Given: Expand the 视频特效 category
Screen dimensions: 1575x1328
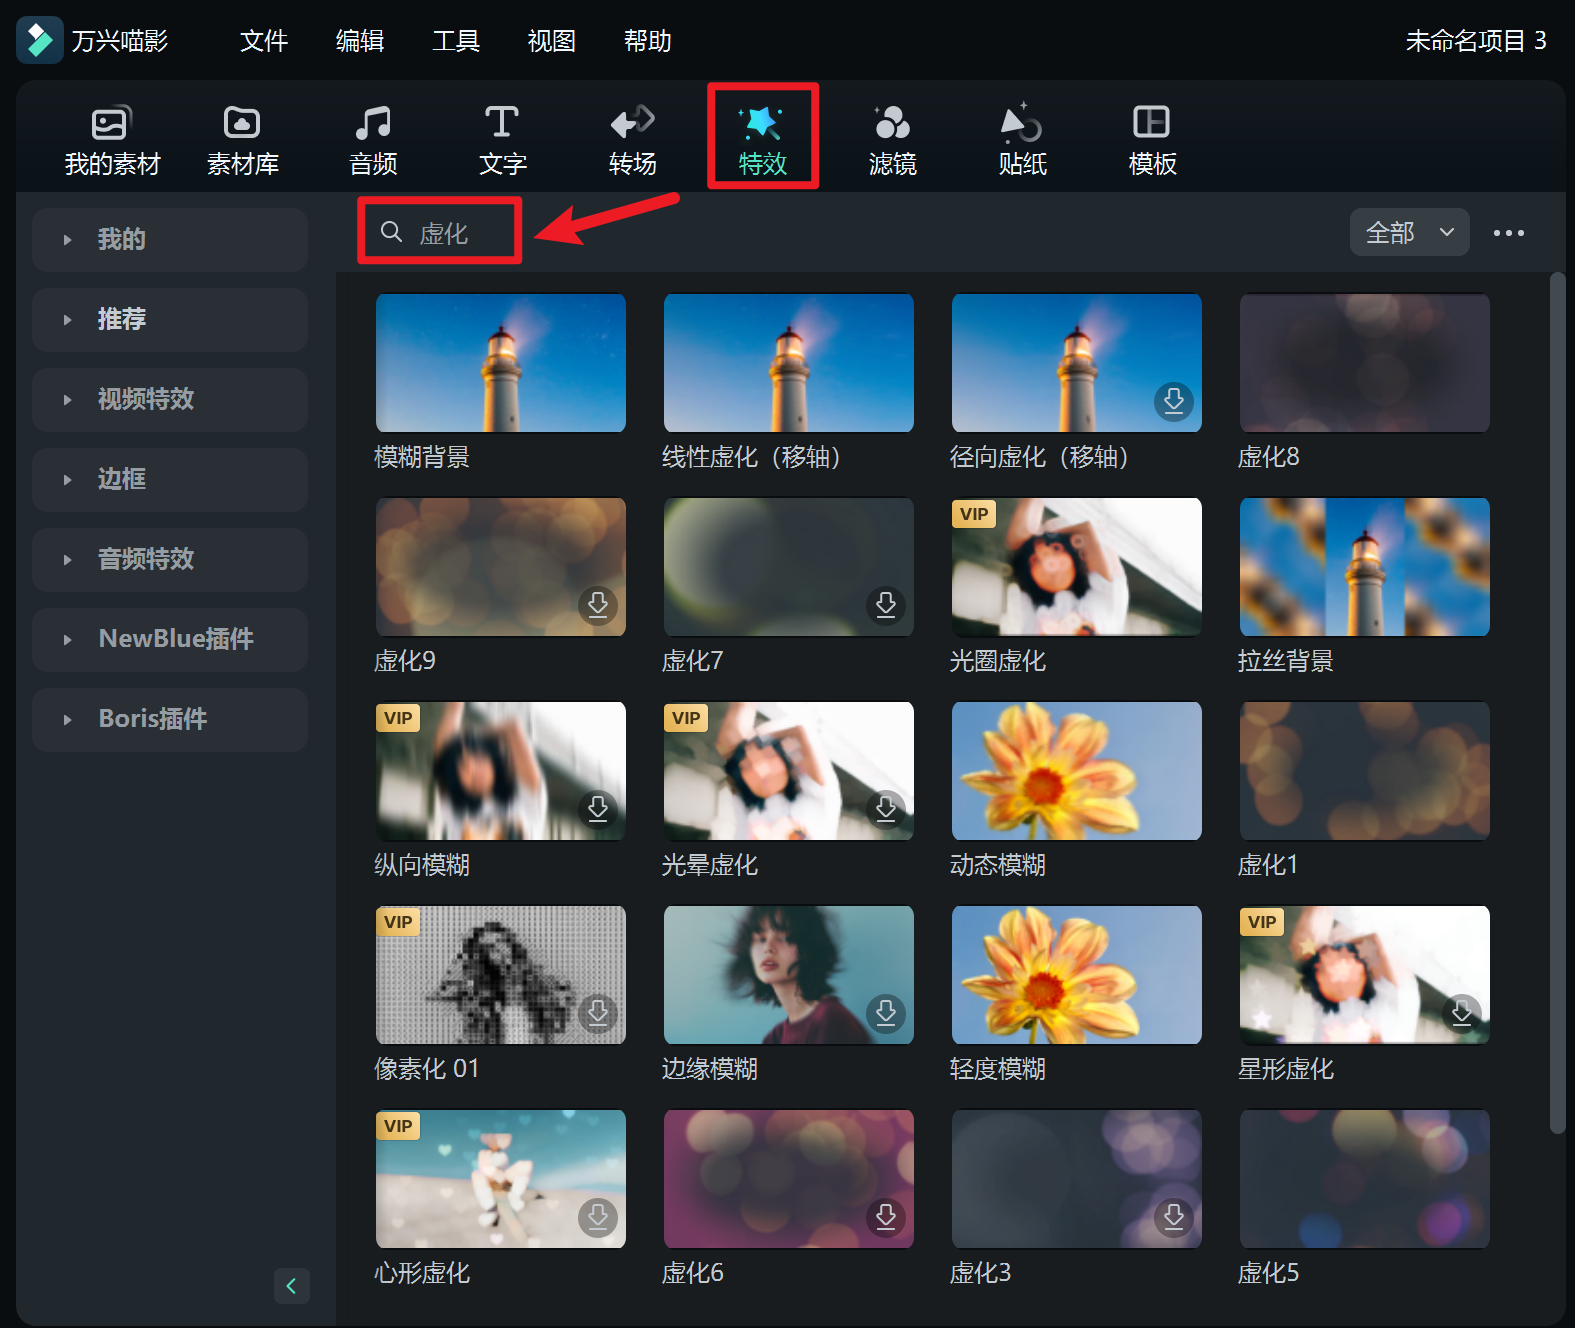Looking at the screenshot, I should pyautogui.click(x=170, y=400).
